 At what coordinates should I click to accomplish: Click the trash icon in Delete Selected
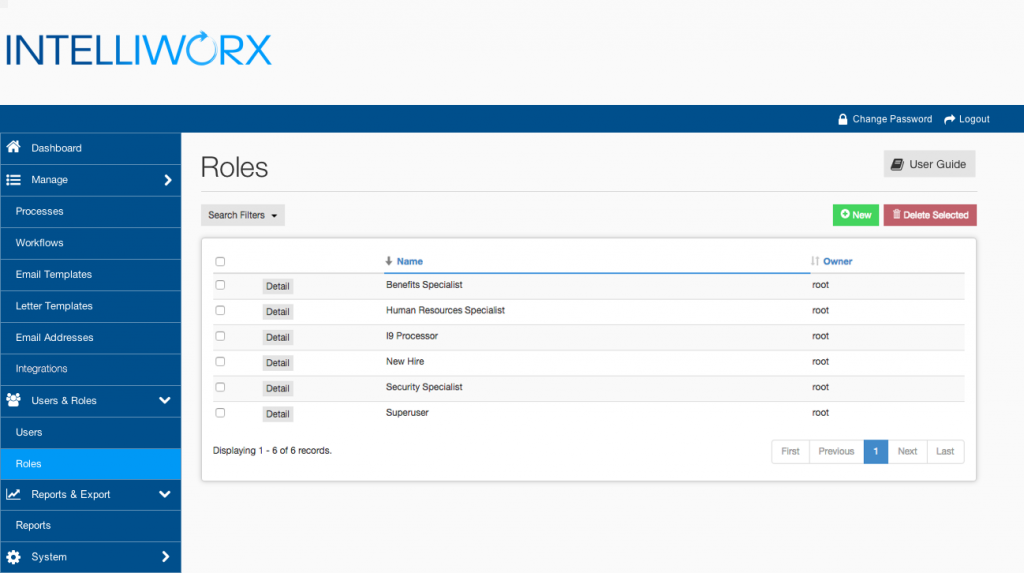click(896, 214)
